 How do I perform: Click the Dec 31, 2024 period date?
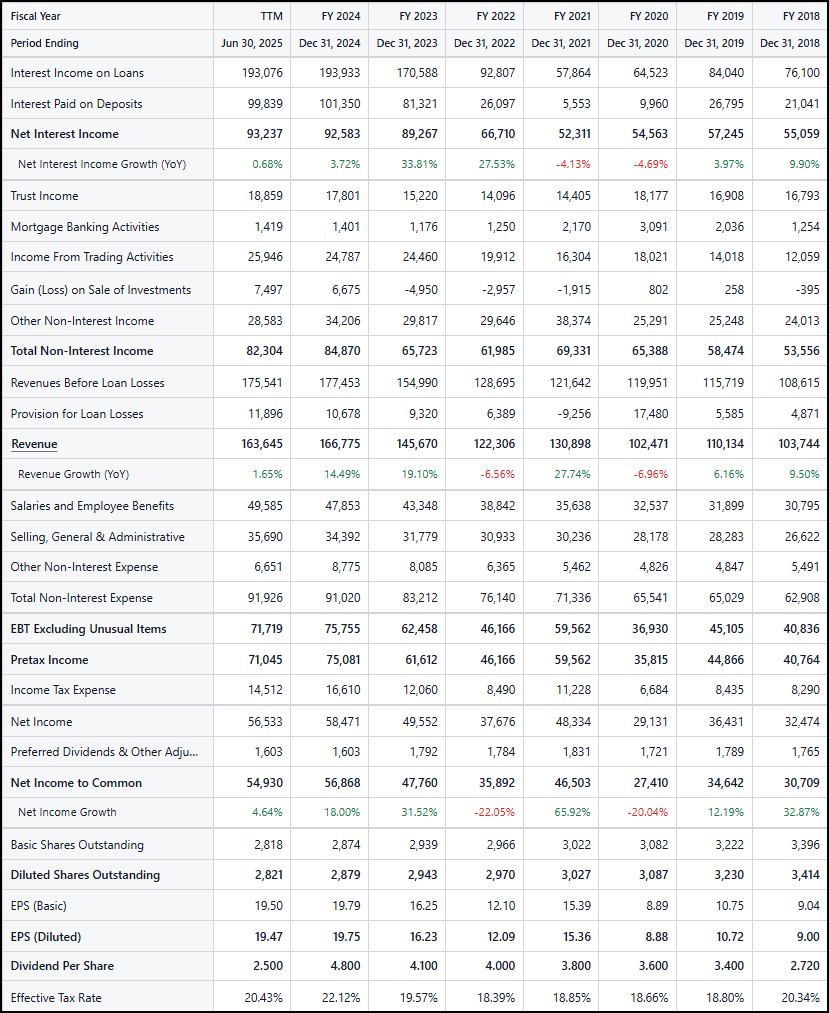pyautogui.click(x=330, y=43)
